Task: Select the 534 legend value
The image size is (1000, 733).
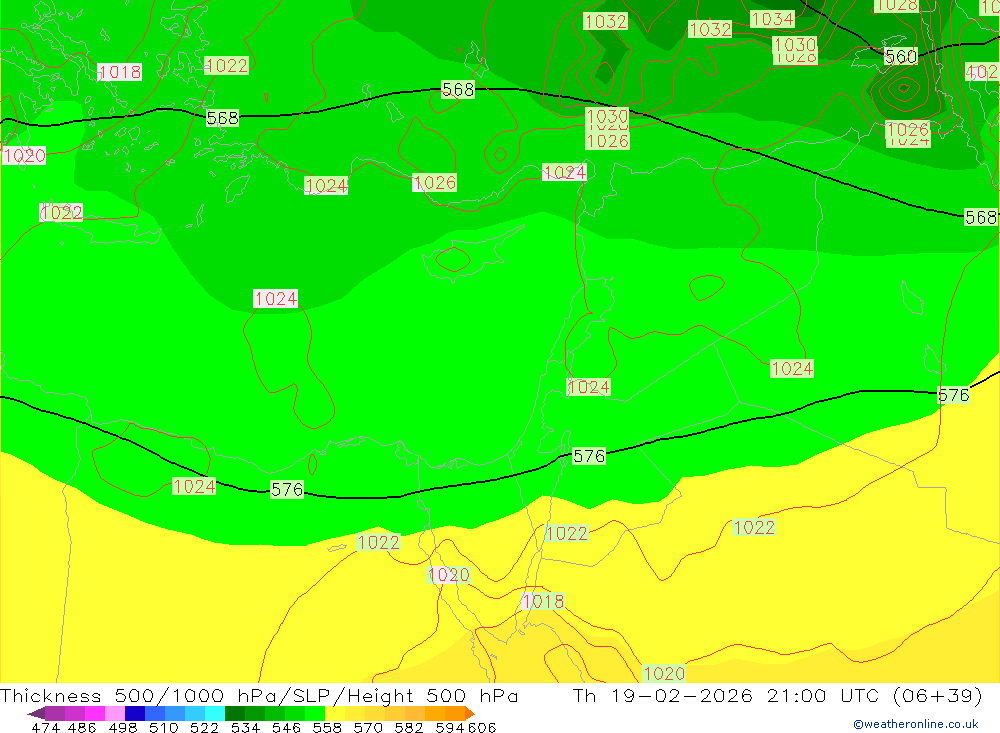Action: tap(246, 727)
